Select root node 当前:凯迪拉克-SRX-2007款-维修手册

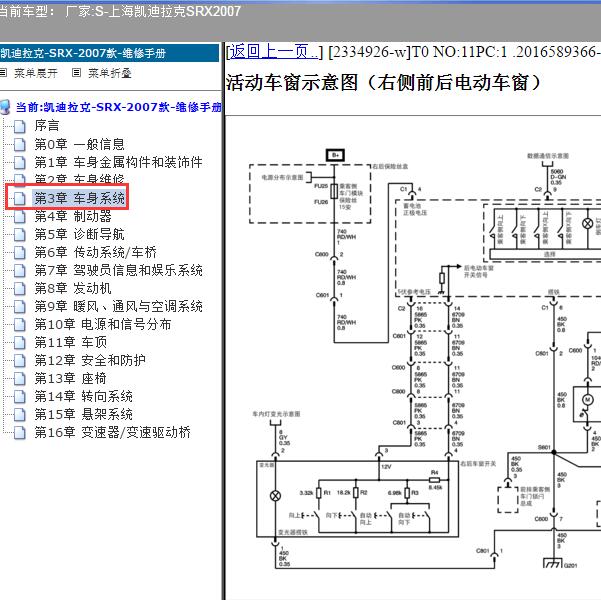pyautogui.click(x=118, y=107)
